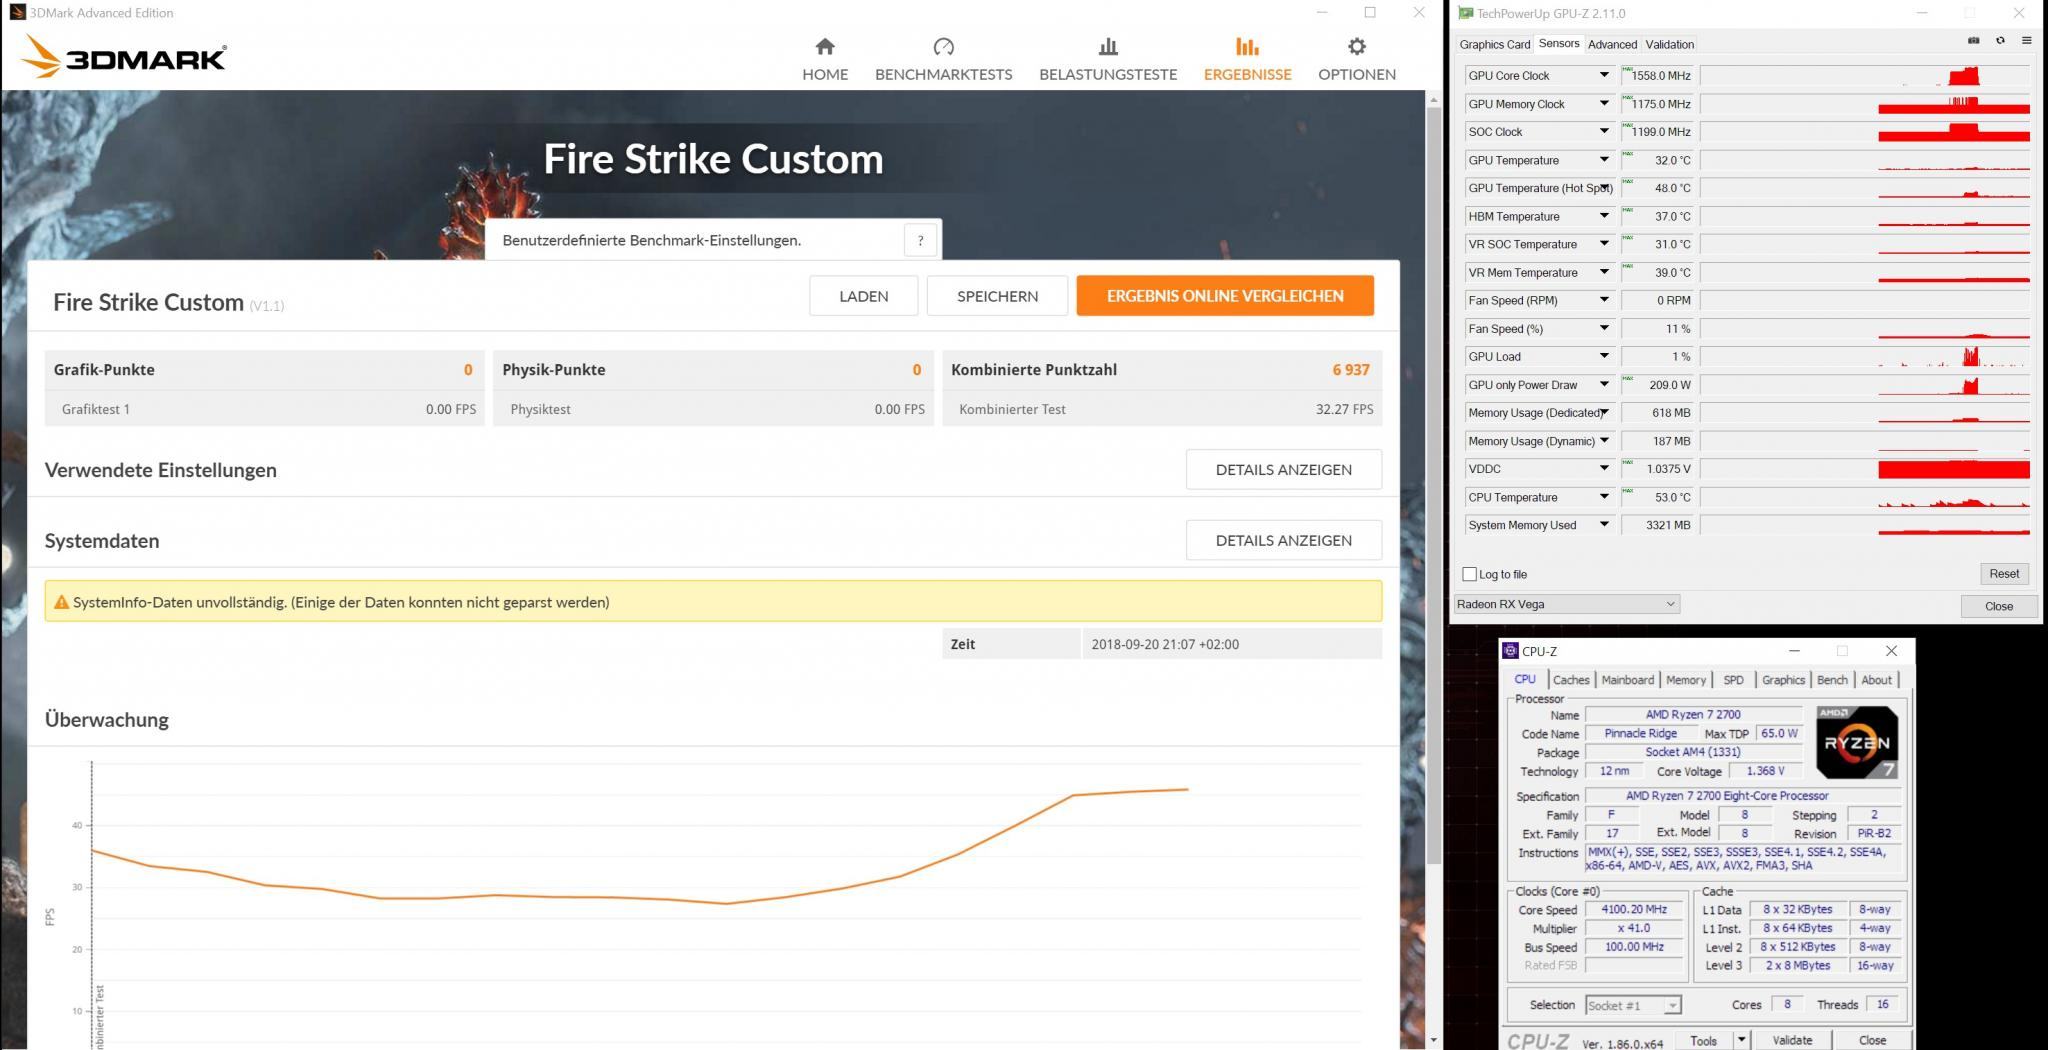Click the warning icon in SystemInfo notice
The width and height of the screenshot is (2048, 1050).
pyautogui.click(x=61, y=602)
